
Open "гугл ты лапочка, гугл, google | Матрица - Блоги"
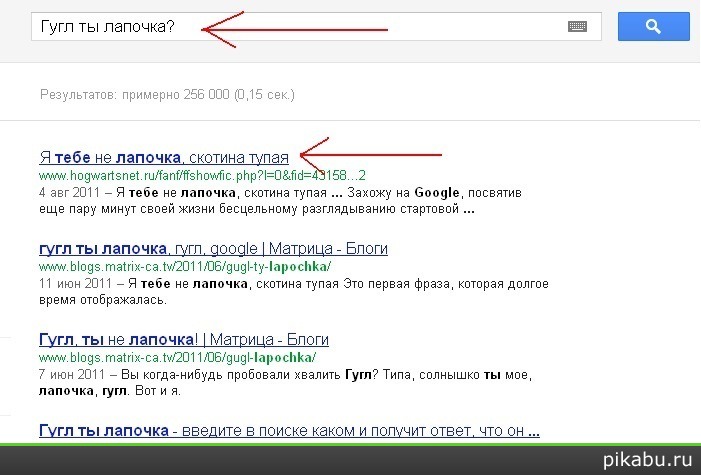pos(212,248)
